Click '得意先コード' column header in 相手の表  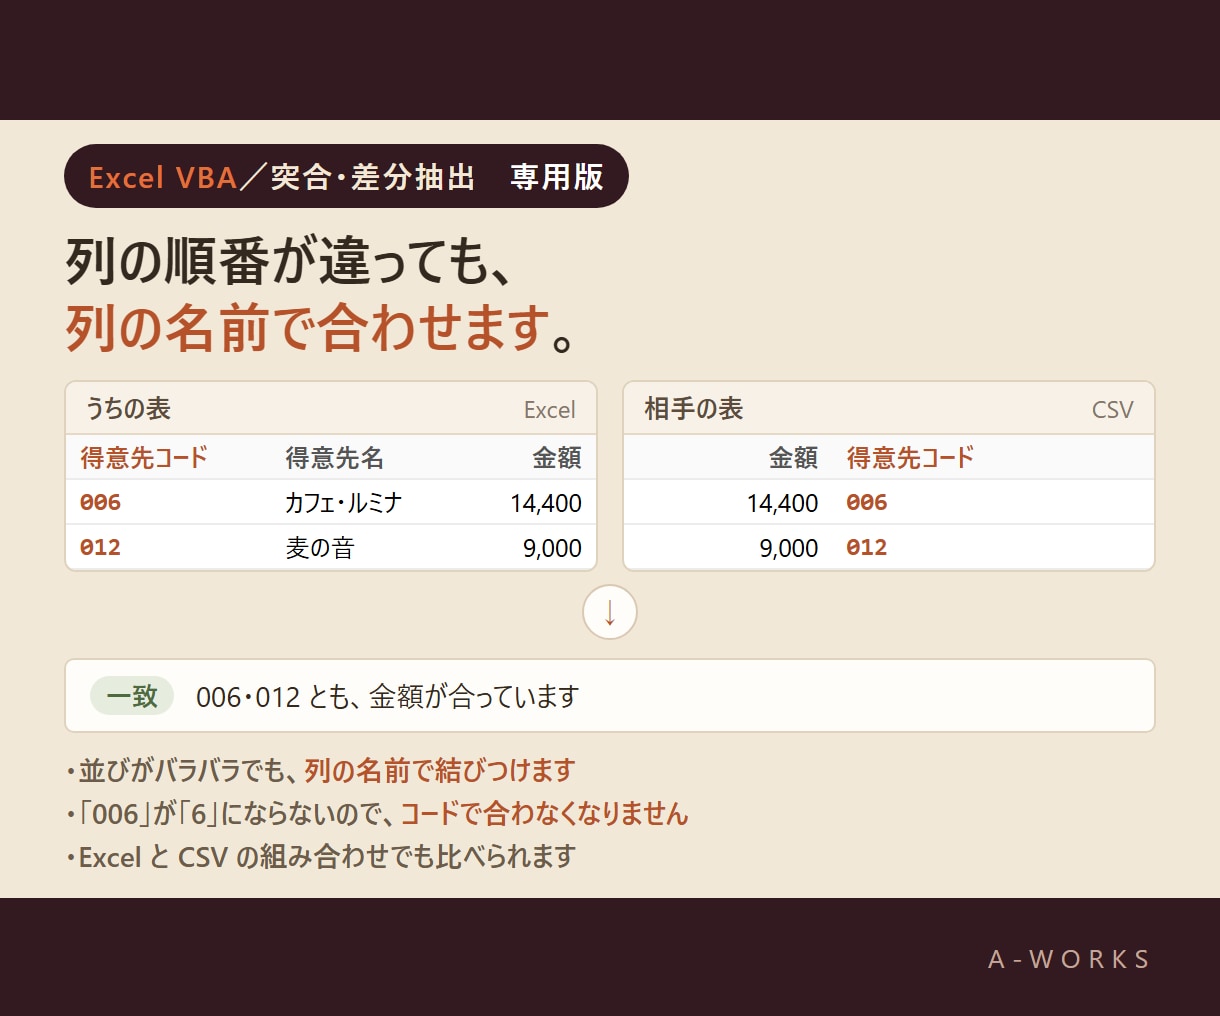point(910,458)
